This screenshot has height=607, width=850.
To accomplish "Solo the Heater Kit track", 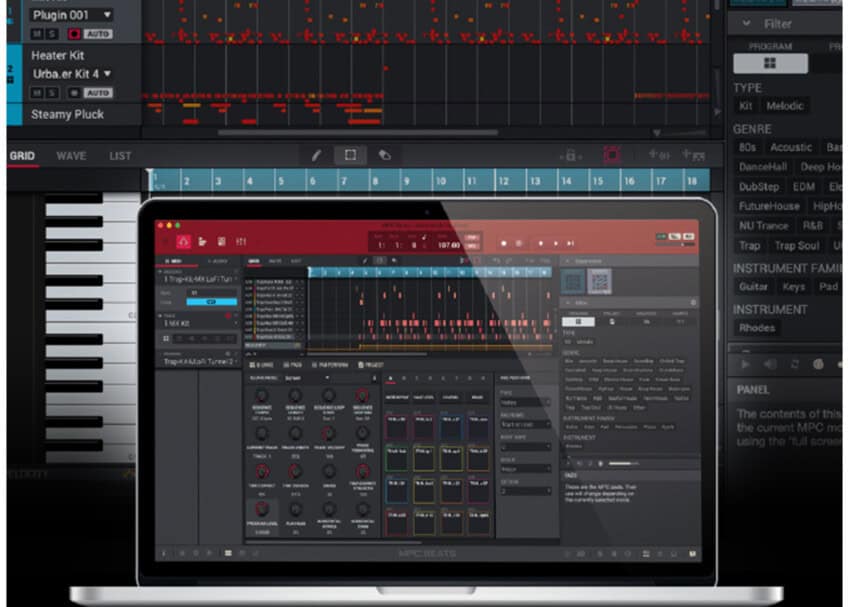I will [x=51, y=92].
